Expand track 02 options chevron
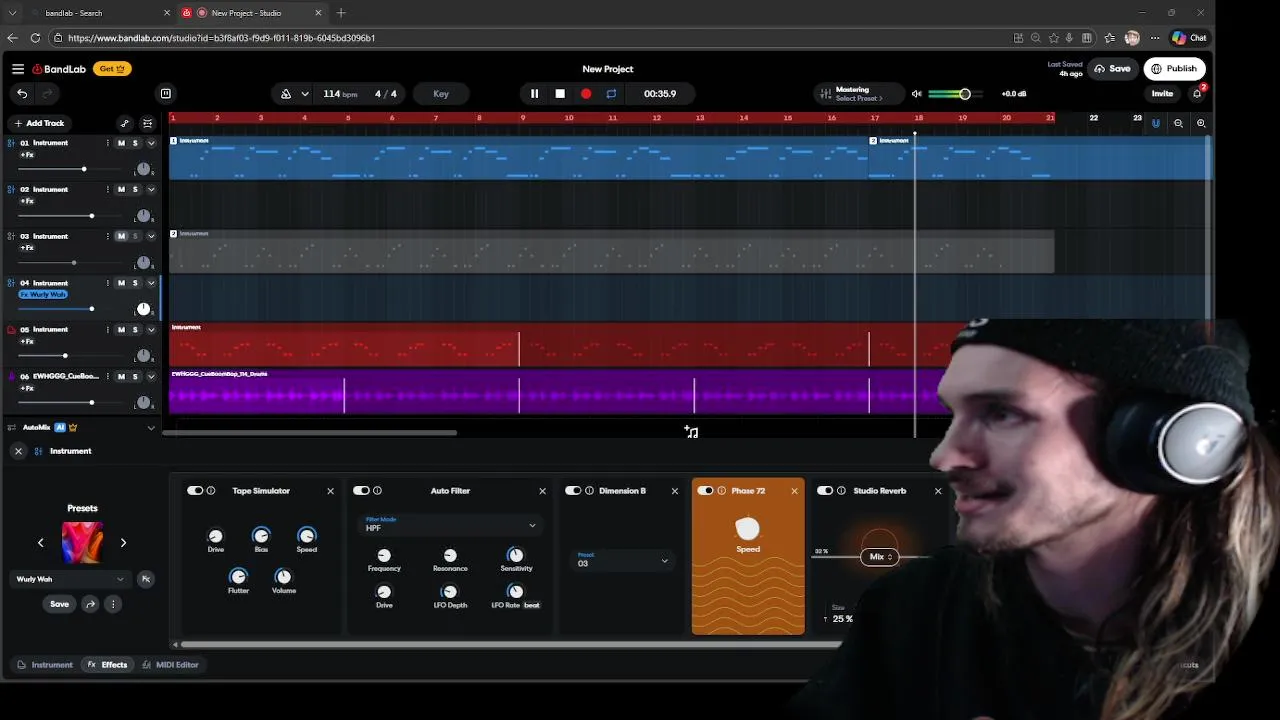1280x720 pixels. pos(151,189)
